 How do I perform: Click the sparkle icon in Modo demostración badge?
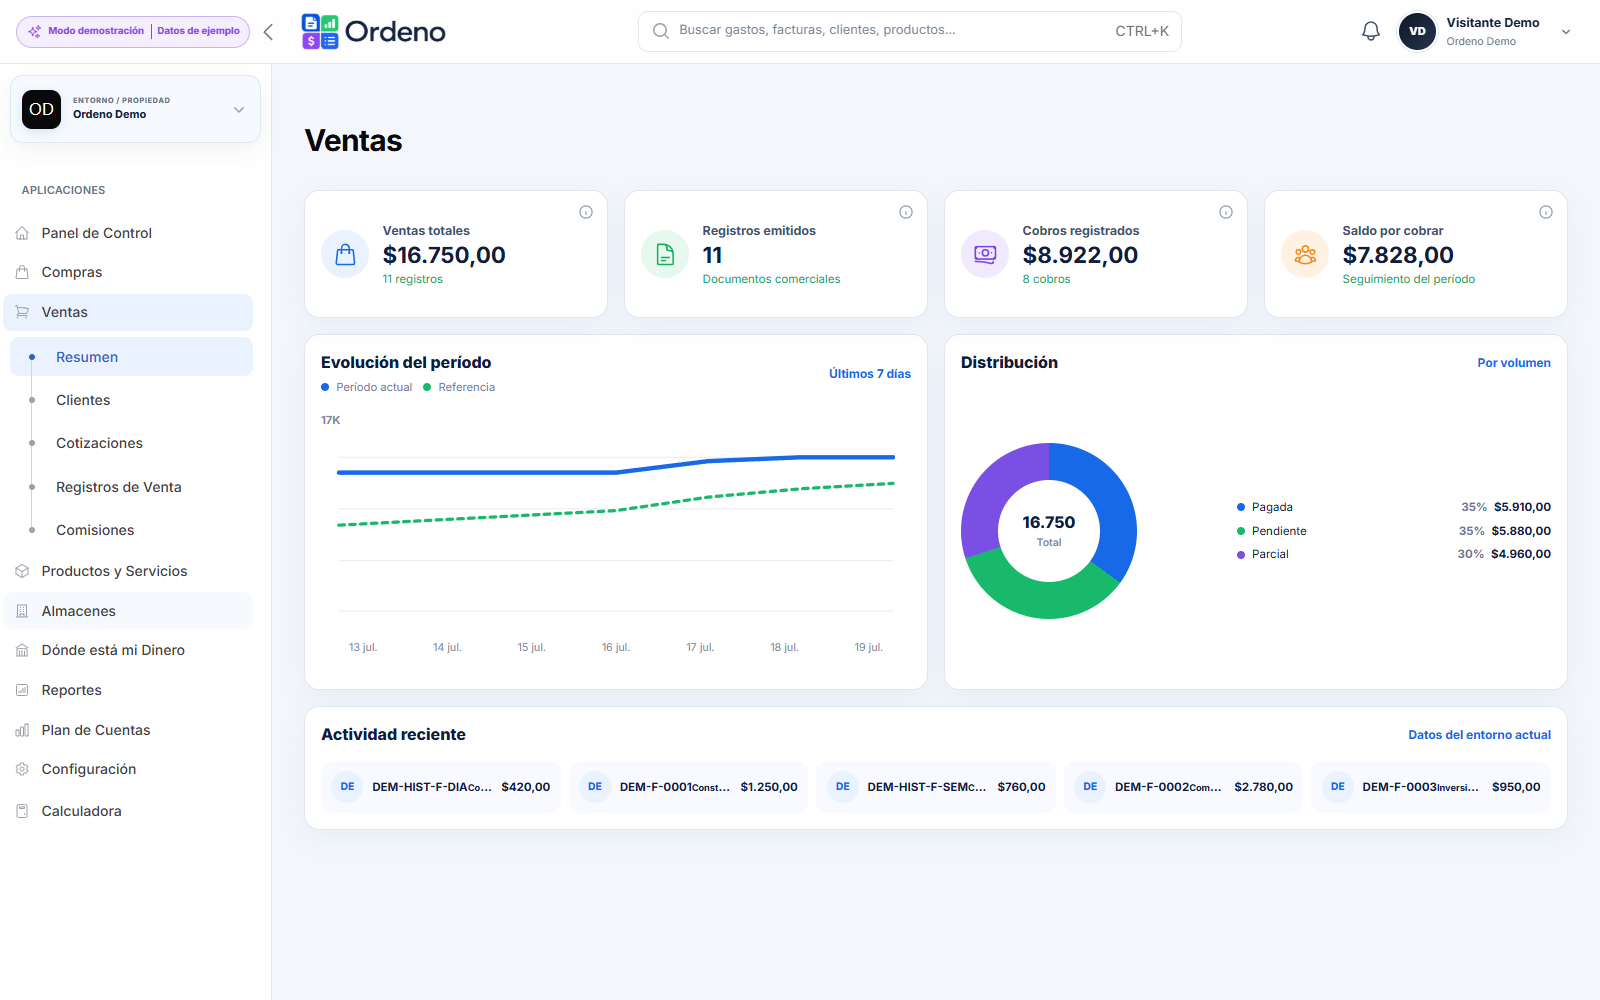tap(35, 31)
